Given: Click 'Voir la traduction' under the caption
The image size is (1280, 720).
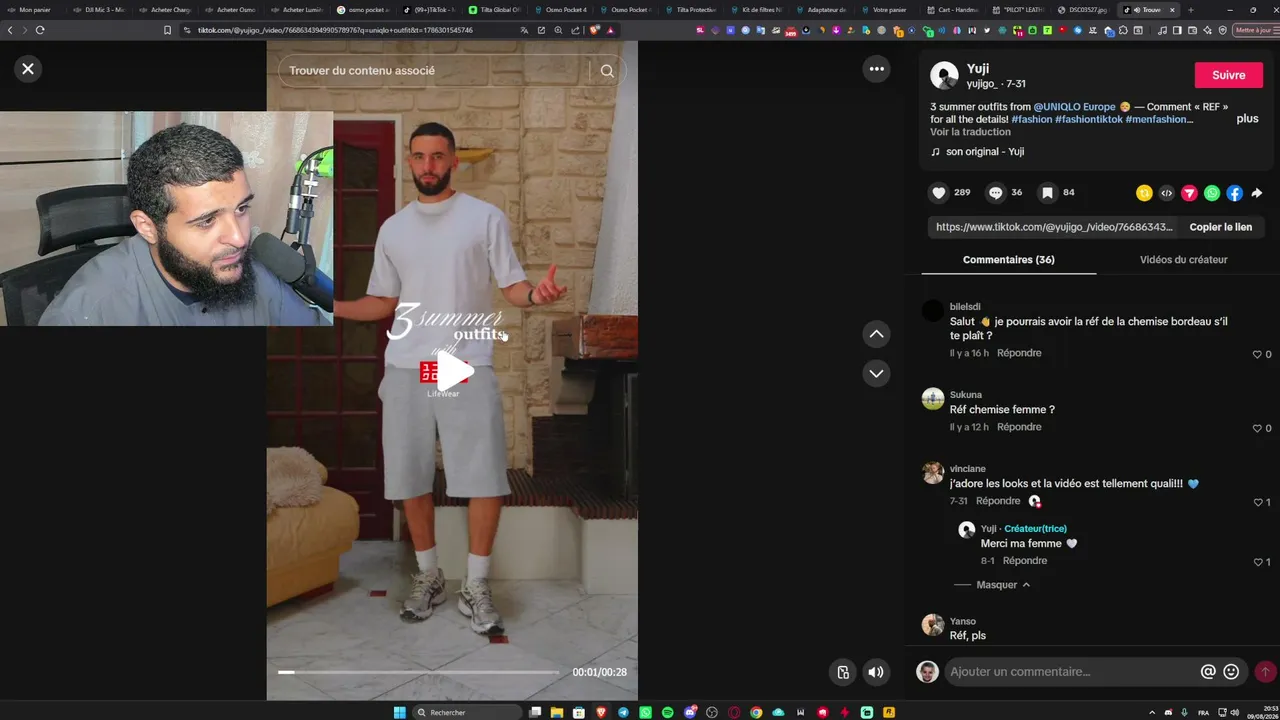Looking at the screenshot, I should (x=970, y=132).
